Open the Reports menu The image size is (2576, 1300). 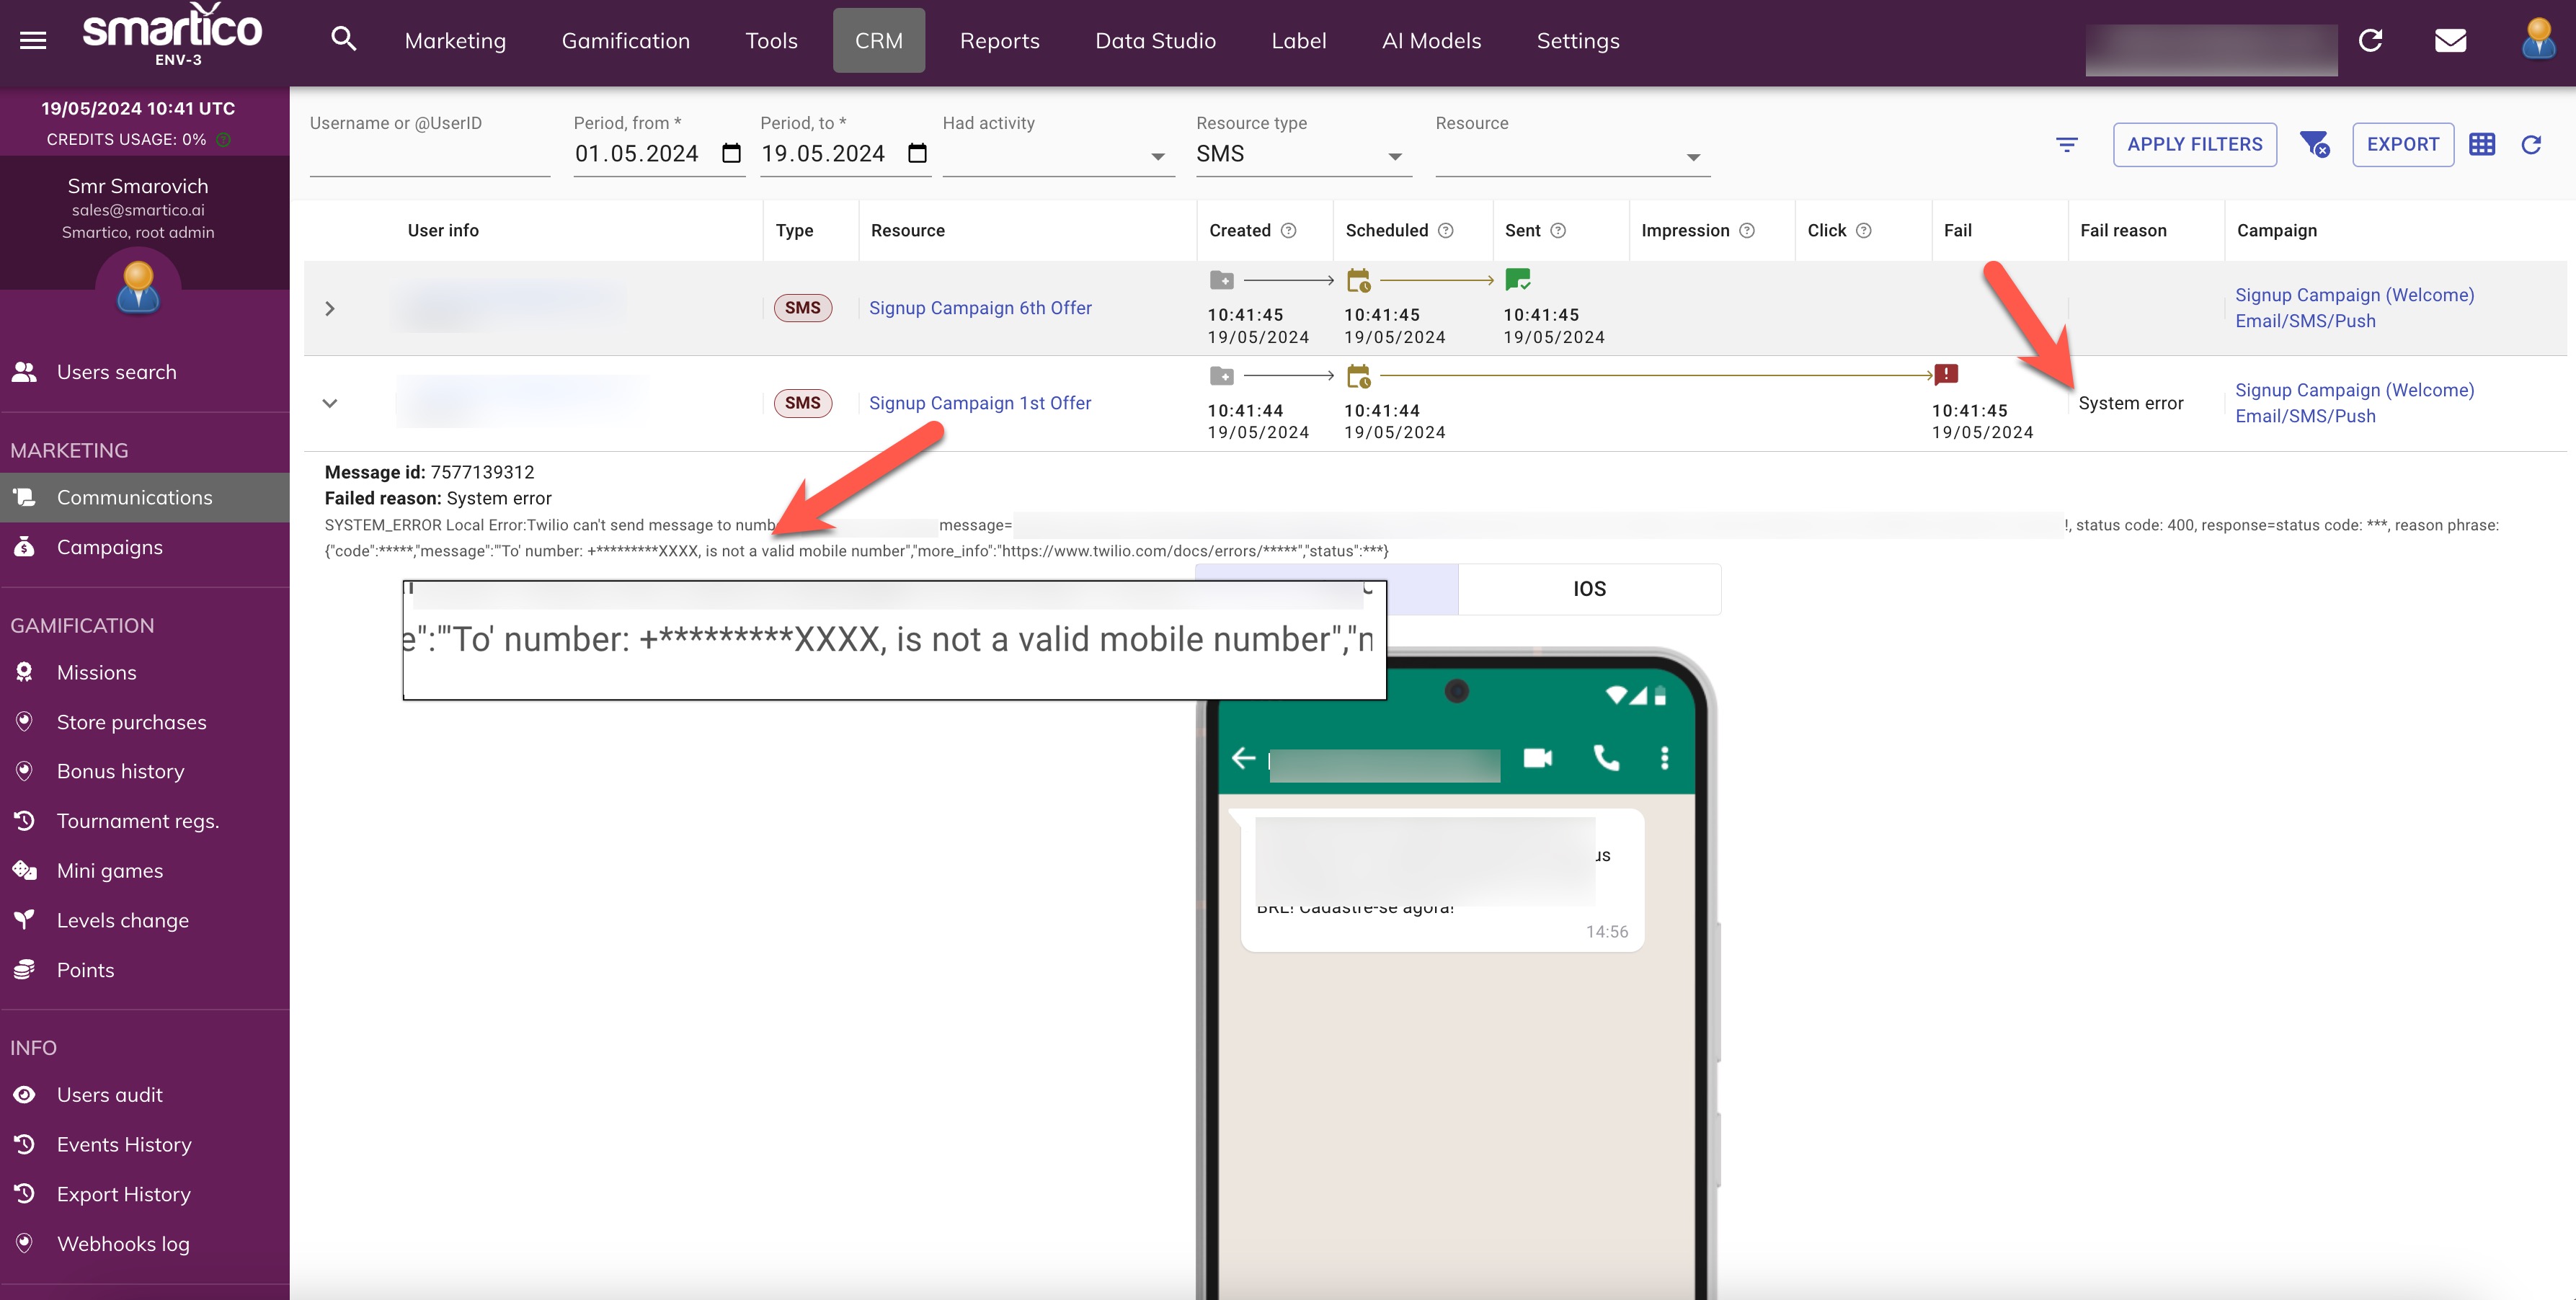999,41
